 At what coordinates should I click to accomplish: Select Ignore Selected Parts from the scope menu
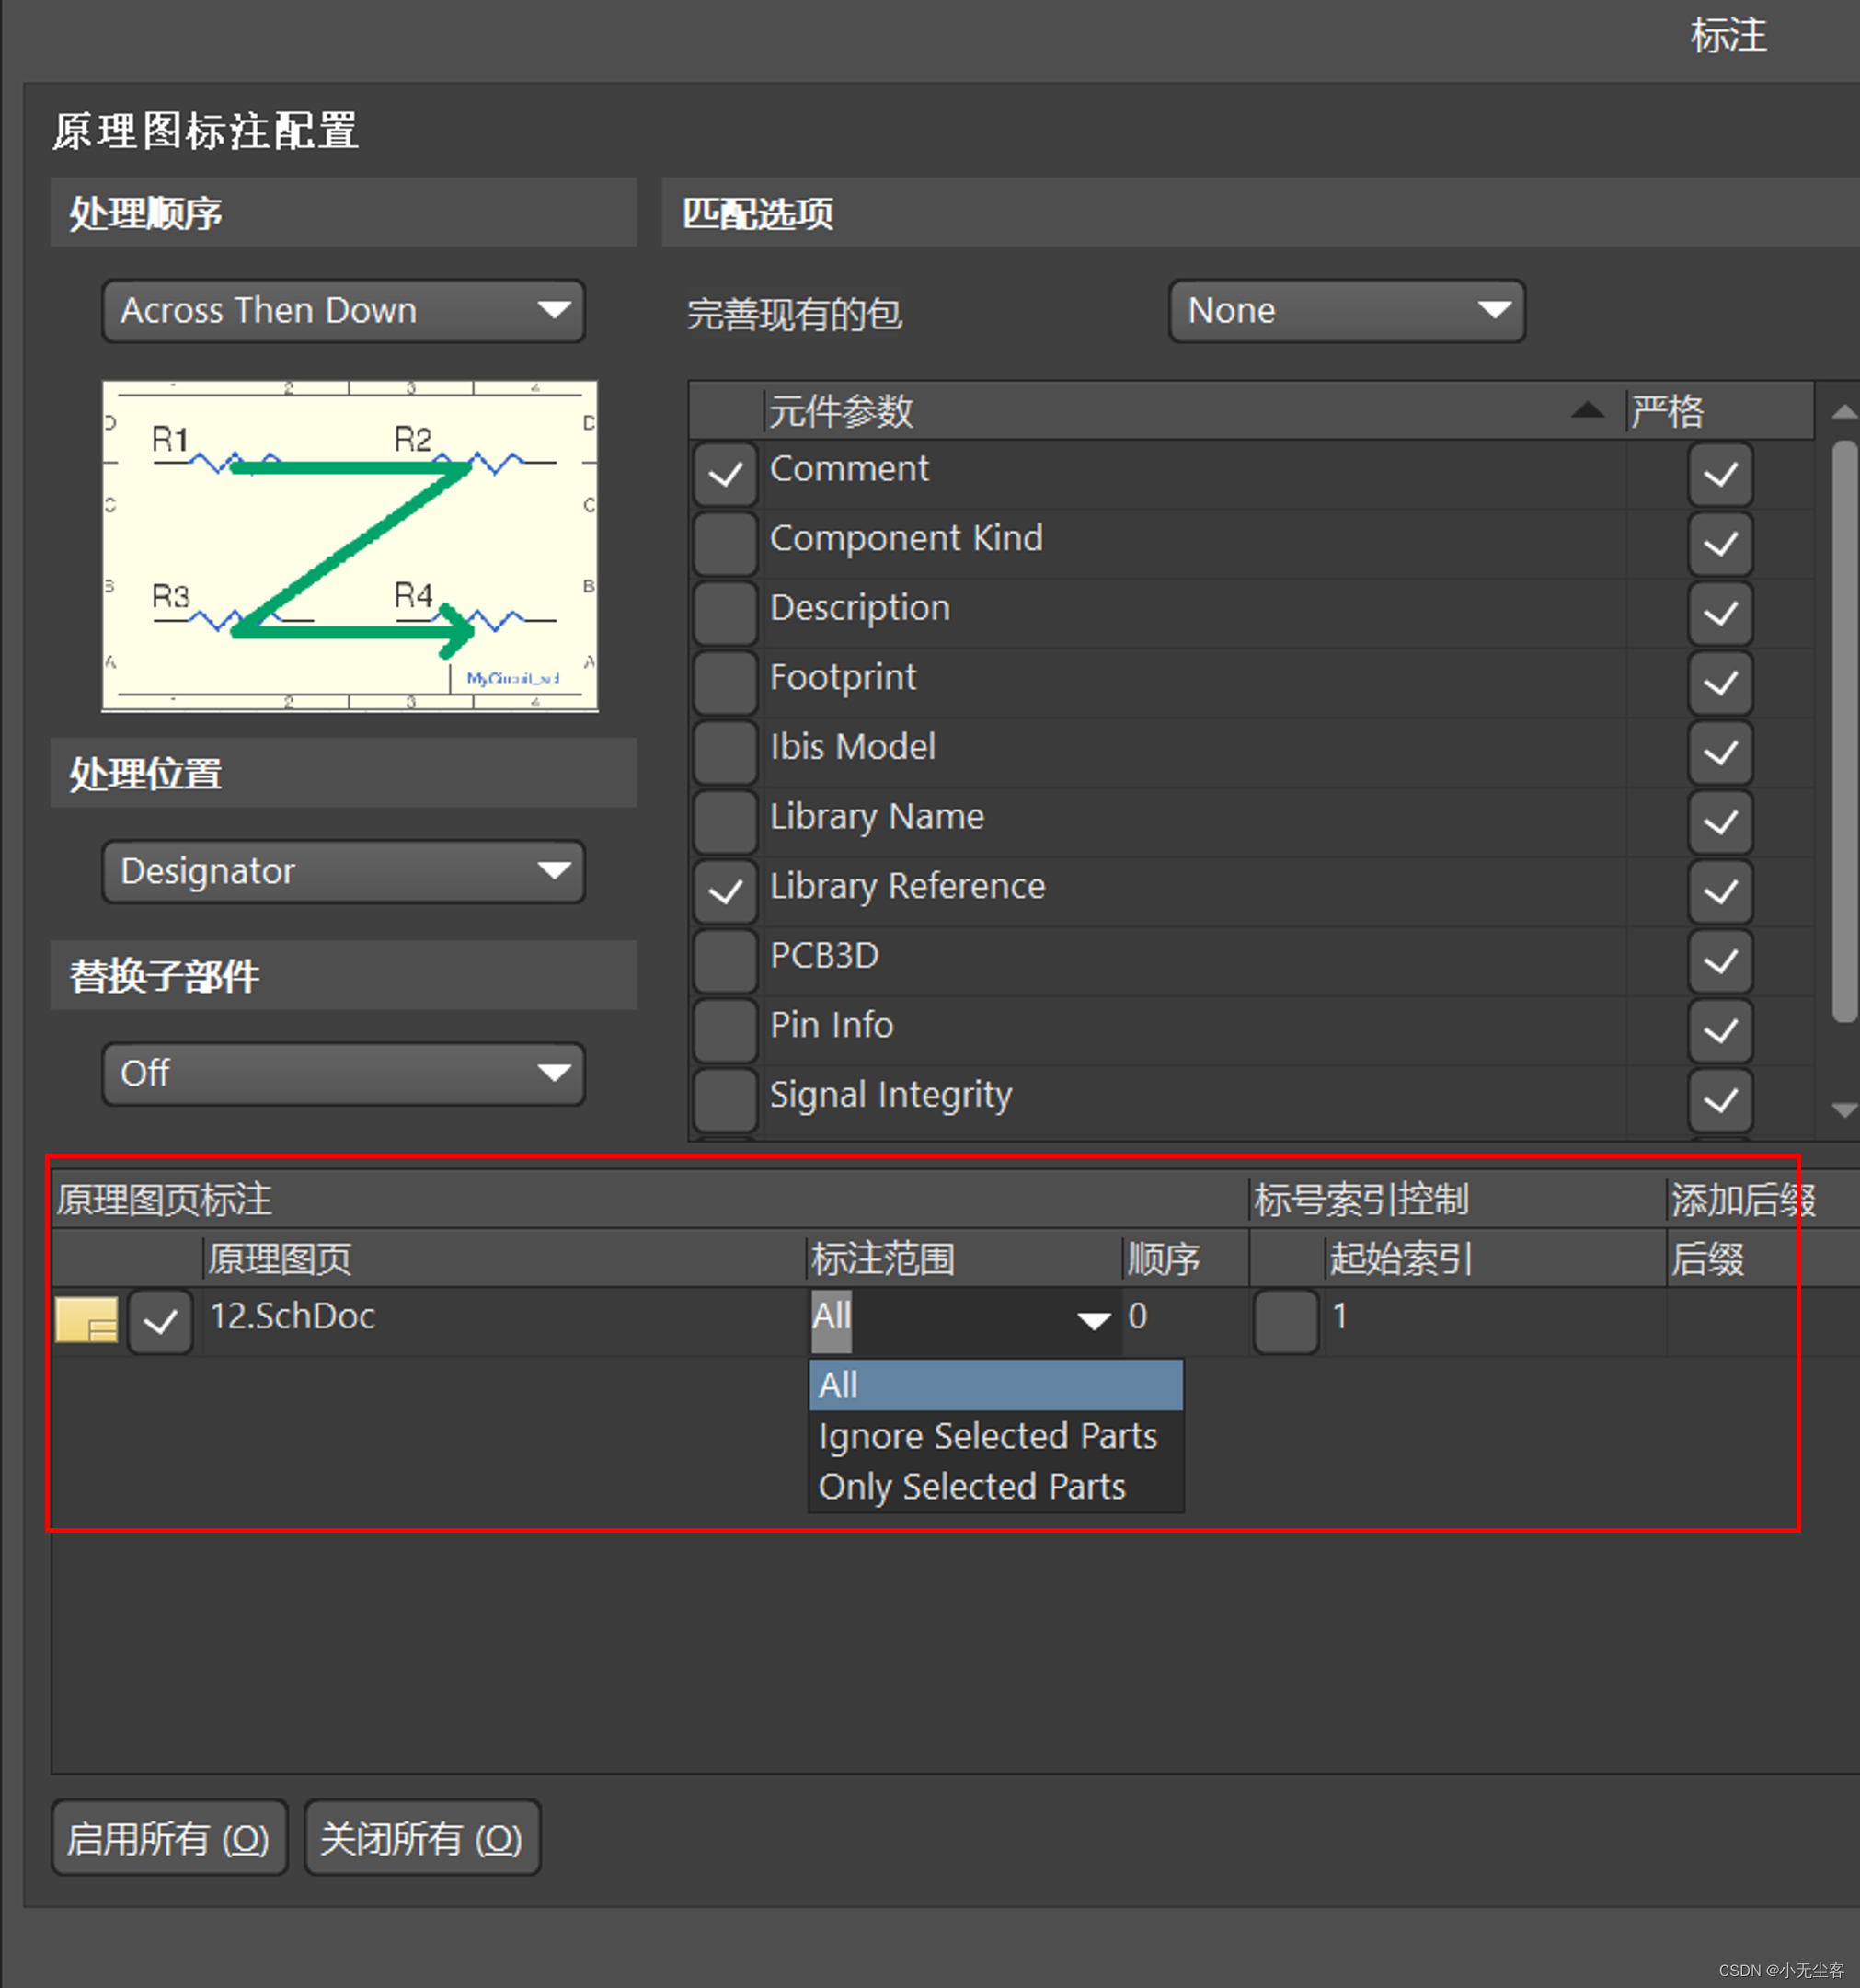(x=987, y=1436)
